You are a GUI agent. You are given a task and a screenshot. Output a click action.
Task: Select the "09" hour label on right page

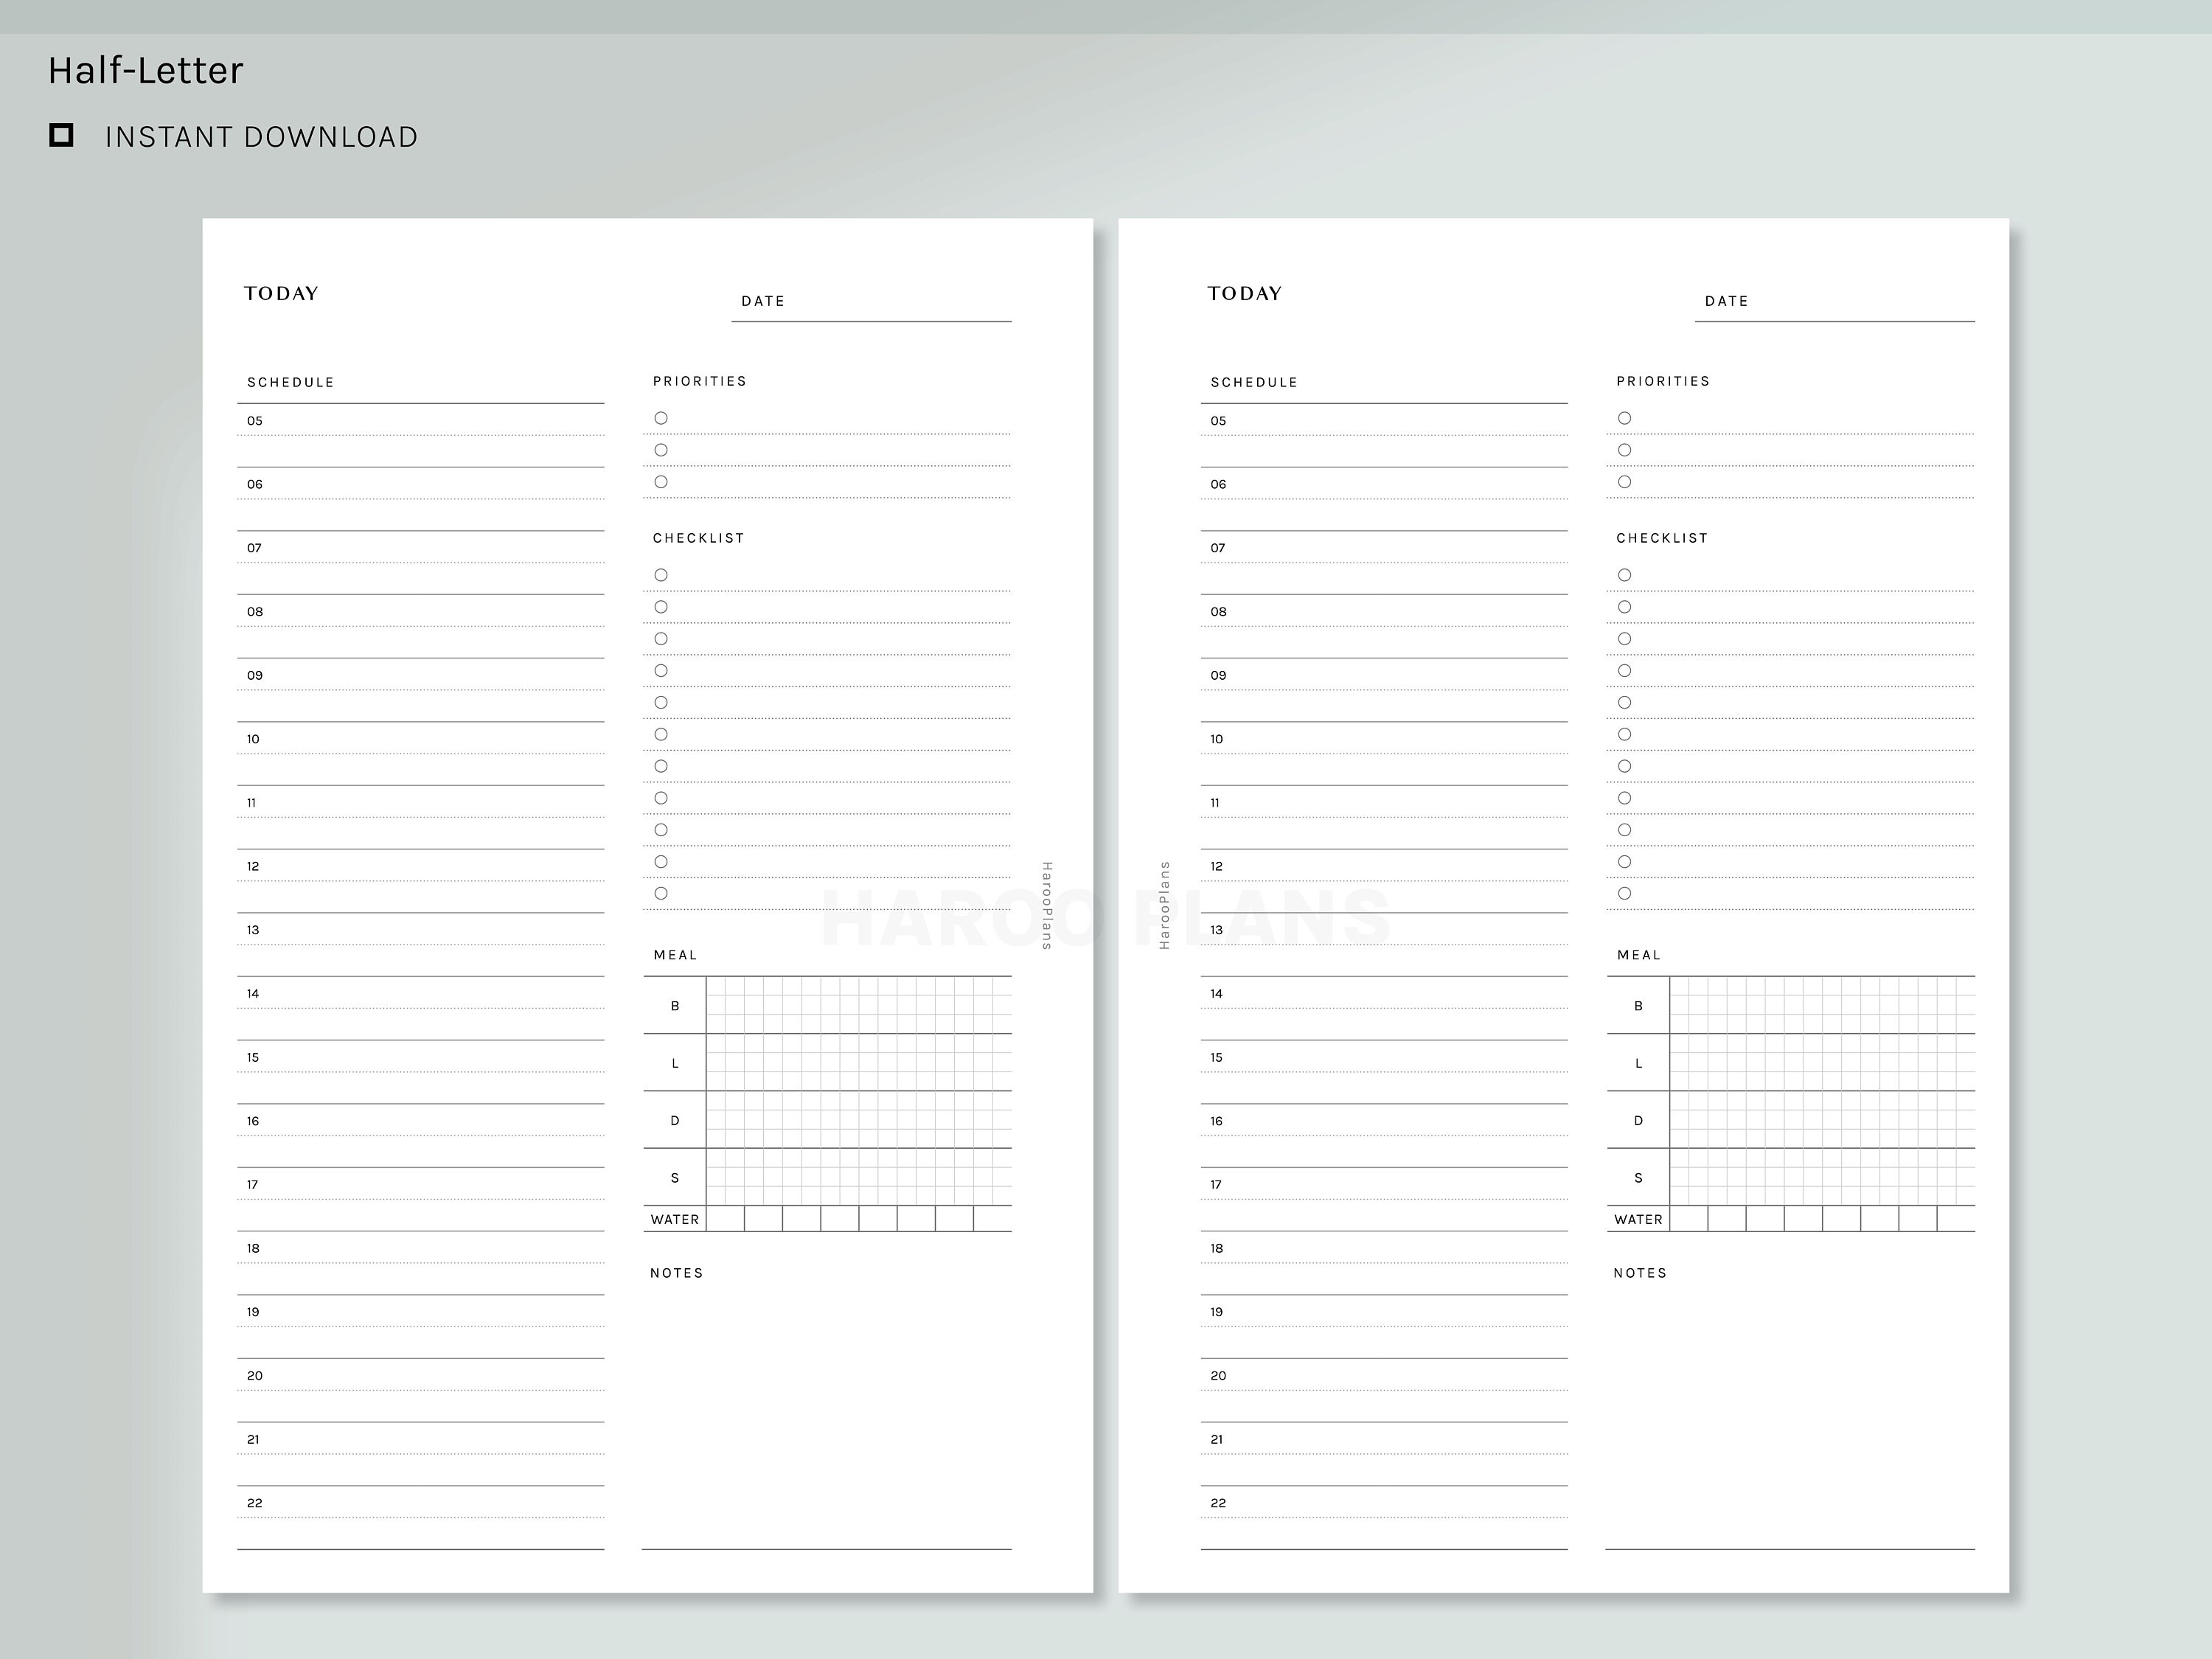[x=1218, y=676]
